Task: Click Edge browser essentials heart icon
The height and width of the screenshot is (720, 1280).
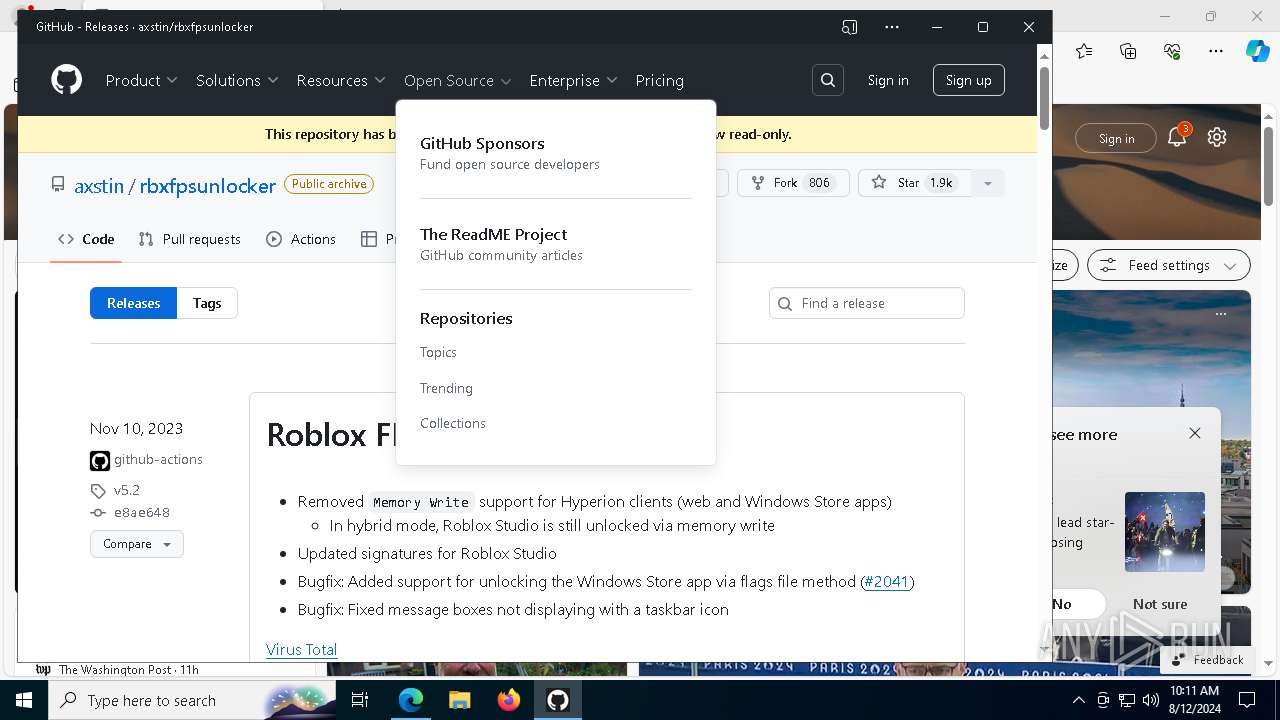Action: (x=1172, y=51)
